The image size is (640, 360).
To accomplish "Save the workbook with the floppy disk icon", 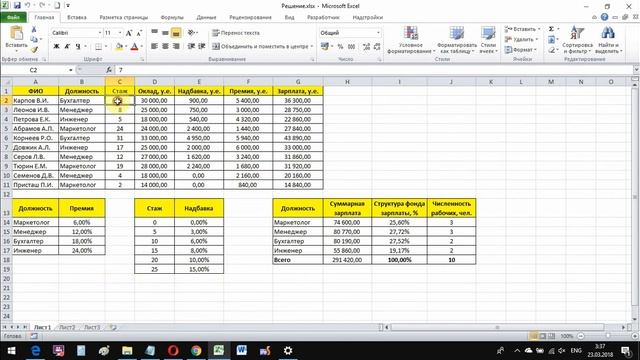I will 17,6.
